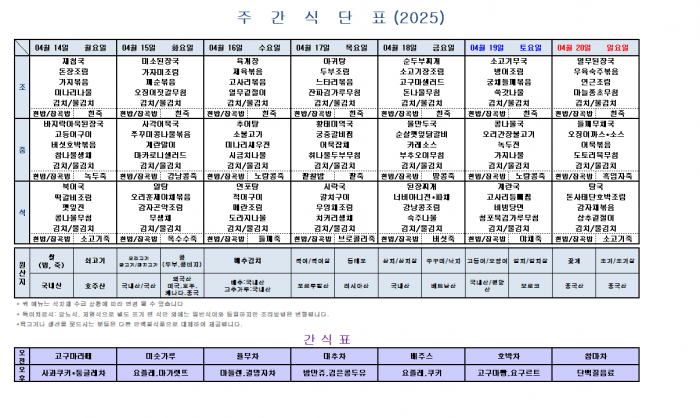
Task: Click lunch item "순살깻잎닭갈비"
Action: pos(421,134)
